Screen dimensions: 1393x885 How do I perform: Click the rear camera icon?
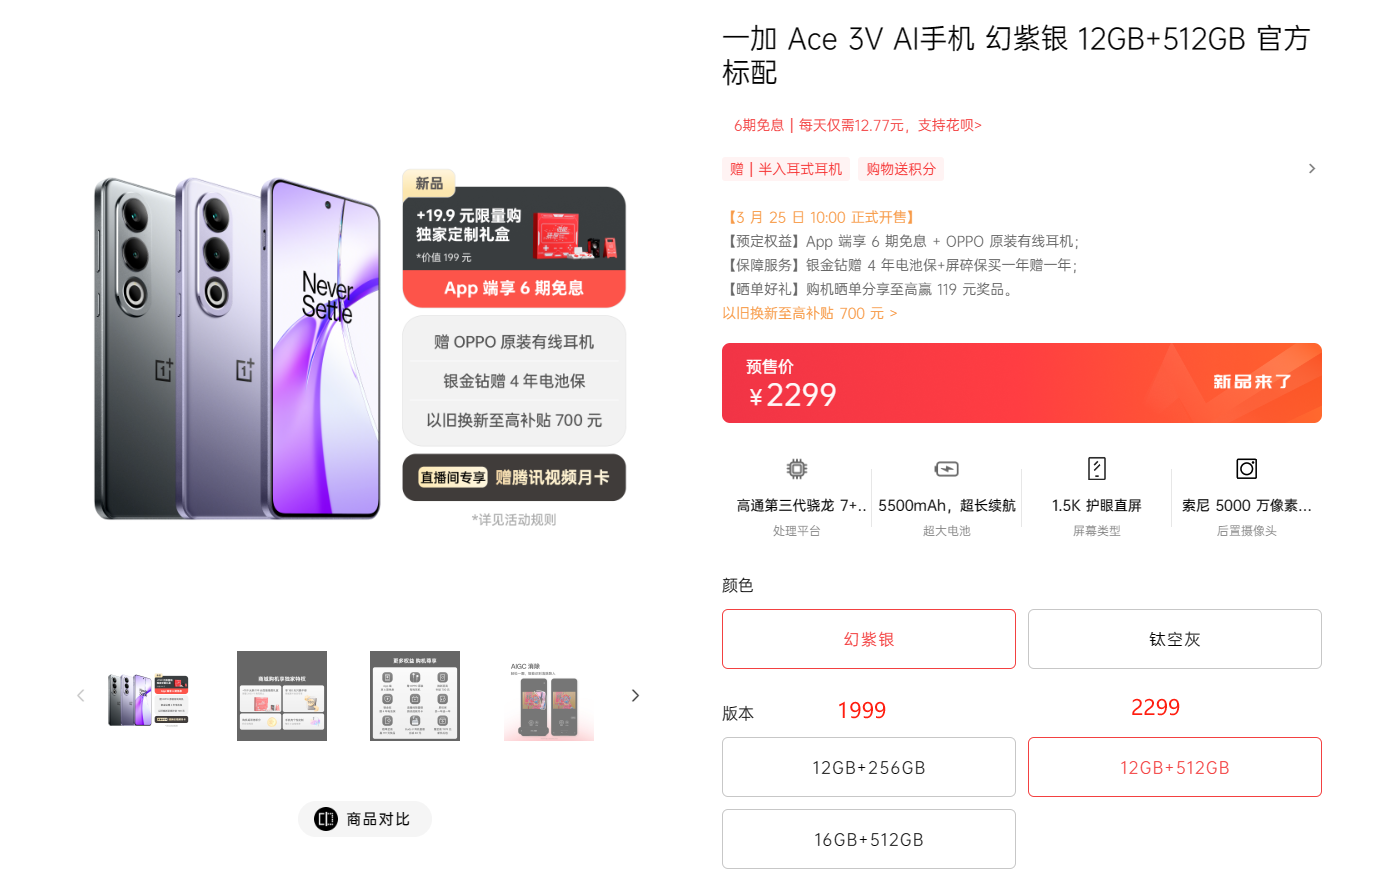pos(1246,468)
